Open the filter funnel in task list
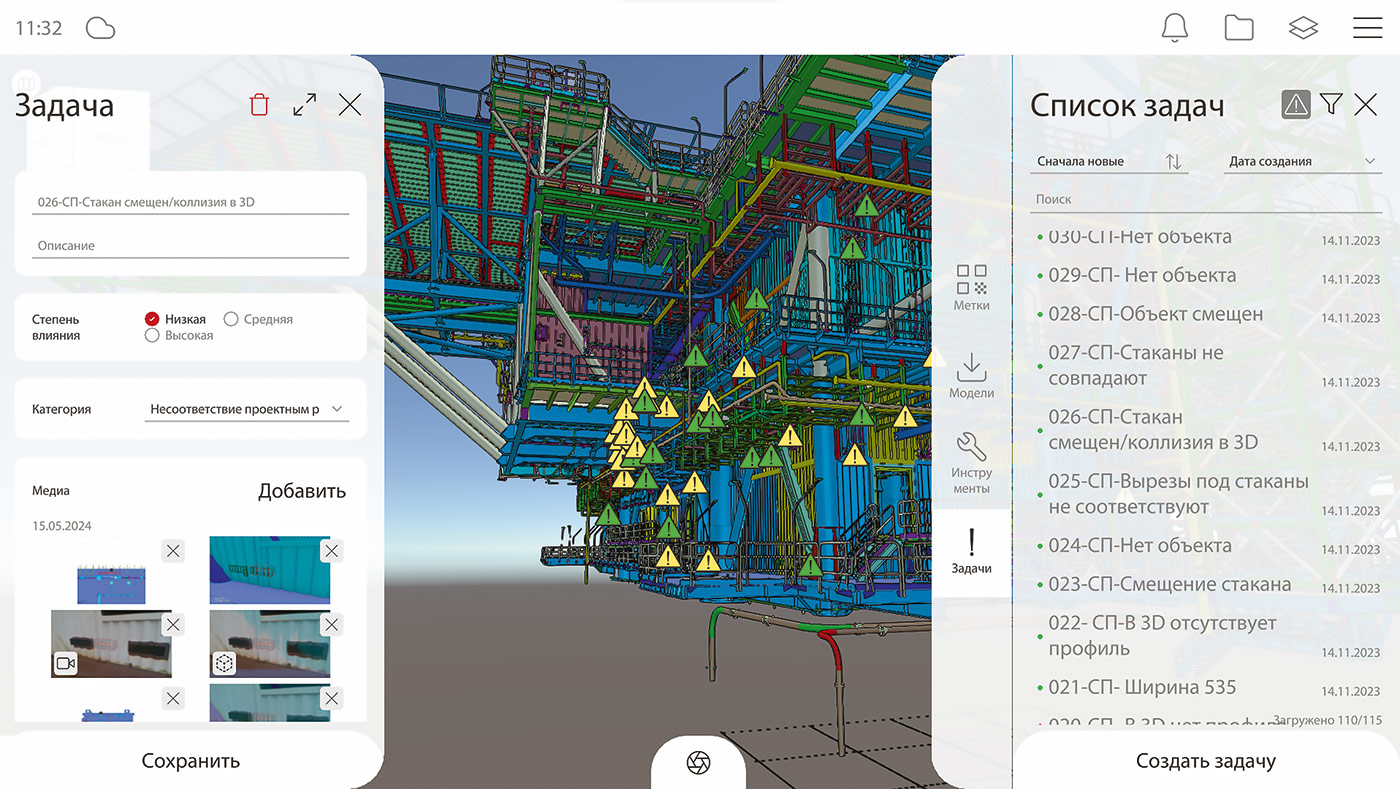This screenshot has width=1400, height=789. click(1330, 104)
